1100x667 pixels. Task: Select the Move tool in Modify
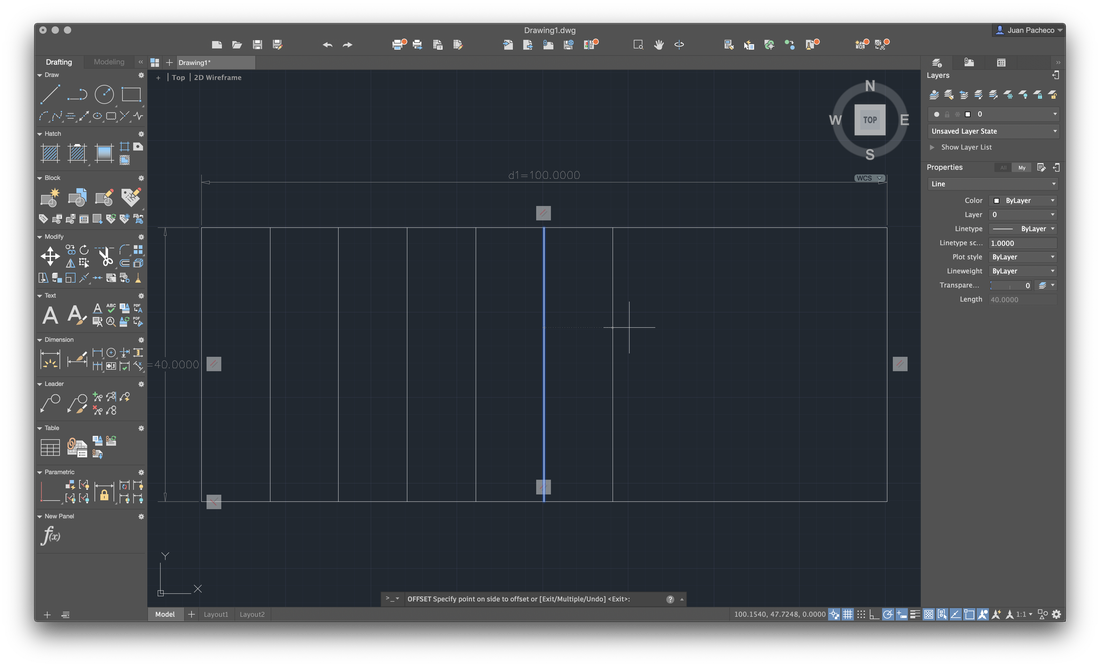point(50,257)
